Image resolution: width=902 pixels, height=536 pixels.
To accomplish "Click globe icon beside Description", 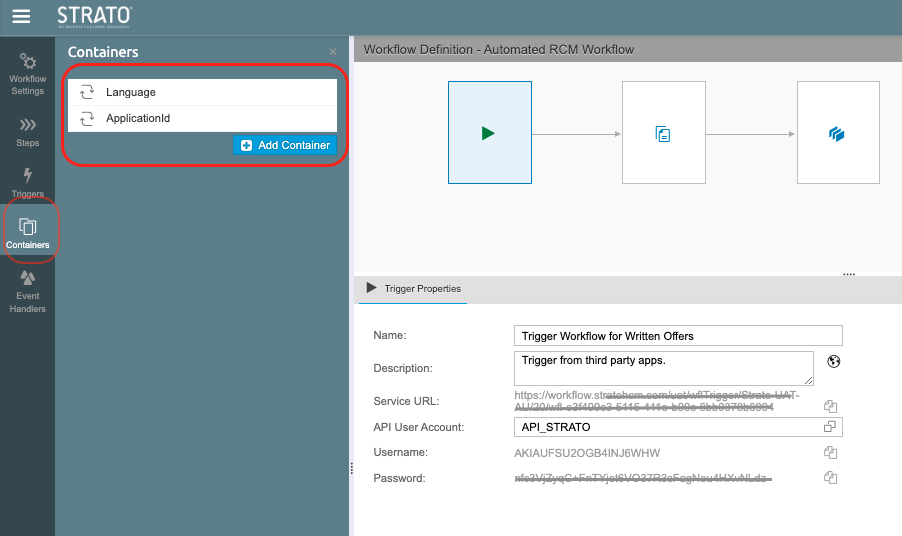I will (833, 362).
